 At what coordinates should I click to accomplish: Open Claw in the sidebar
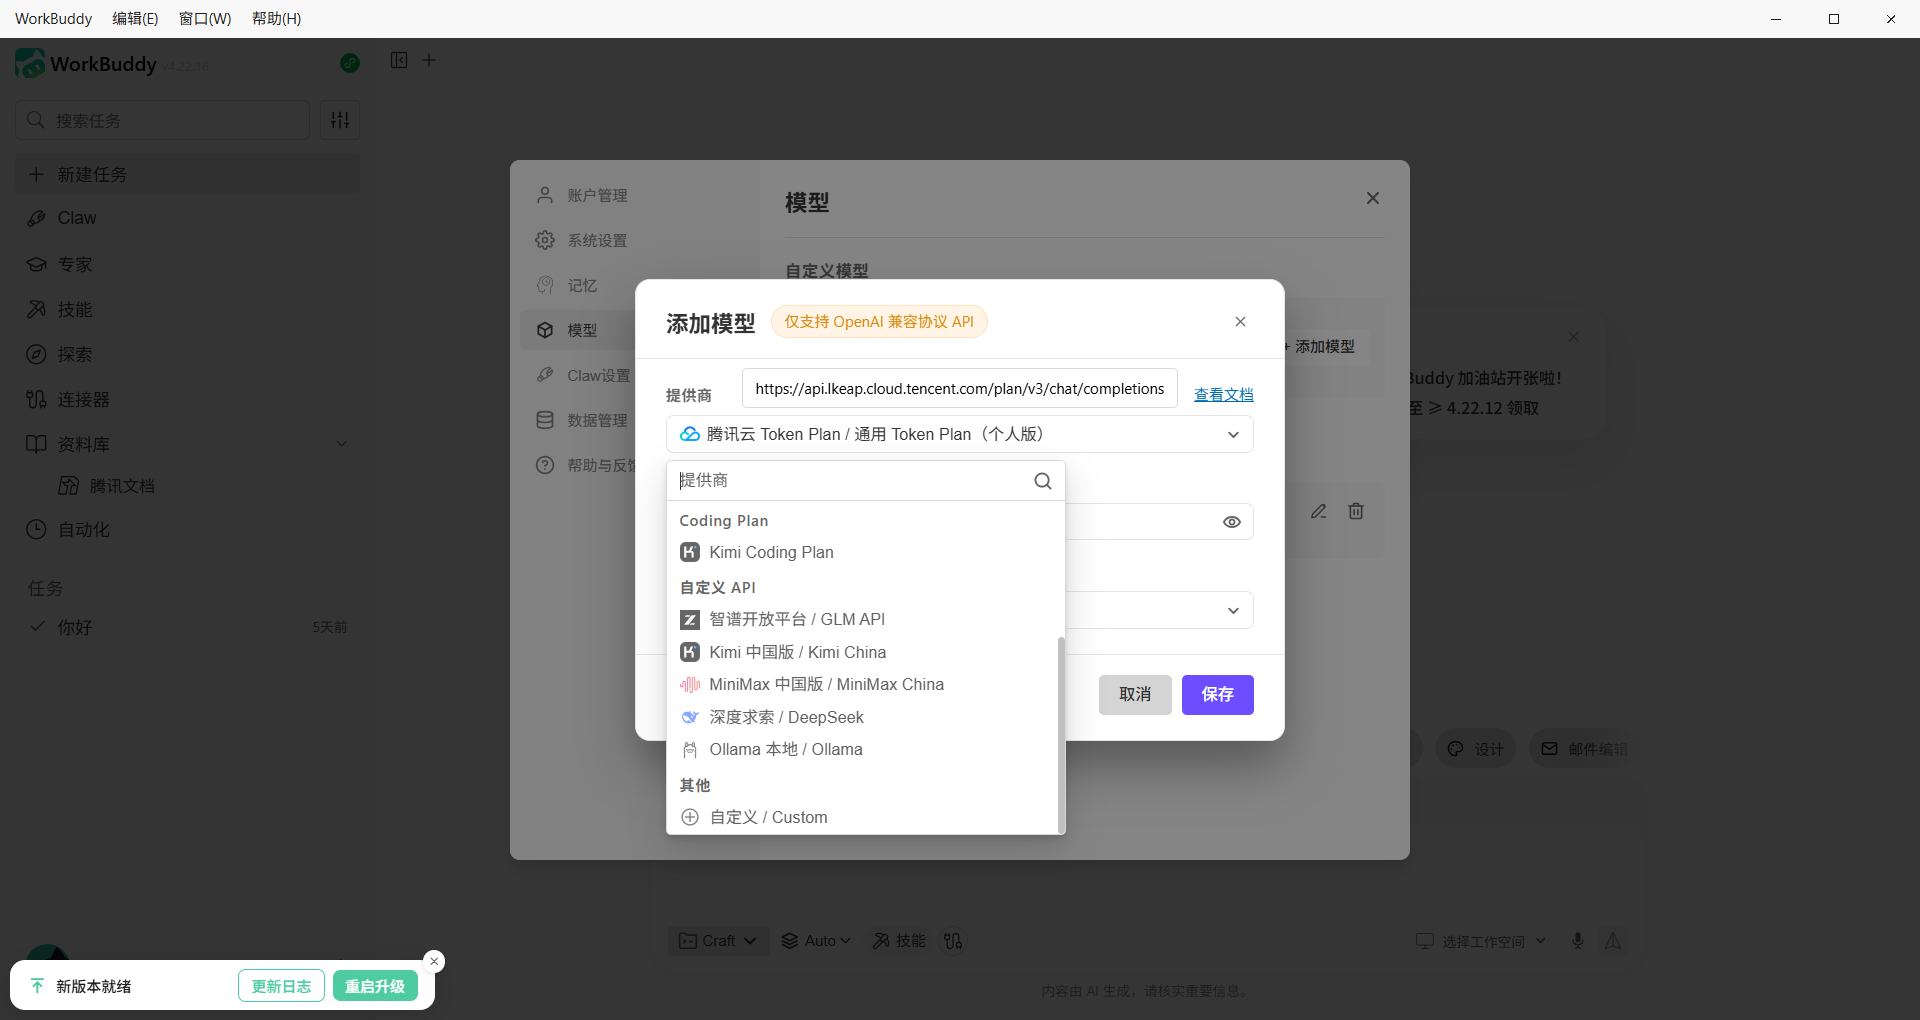(188, 218)
